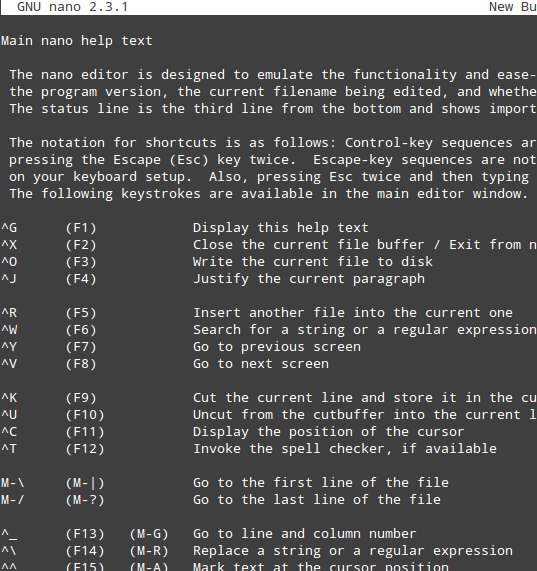Screen dimensions: 537x571
Task: Select the (M-?) last line key
Action: [x=85, y=500]
